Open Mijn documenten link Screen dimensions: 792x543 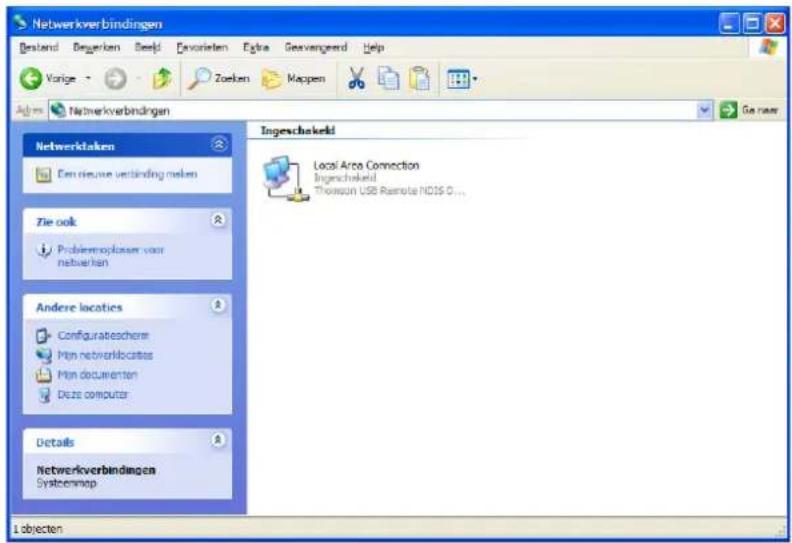pos(97,375)
